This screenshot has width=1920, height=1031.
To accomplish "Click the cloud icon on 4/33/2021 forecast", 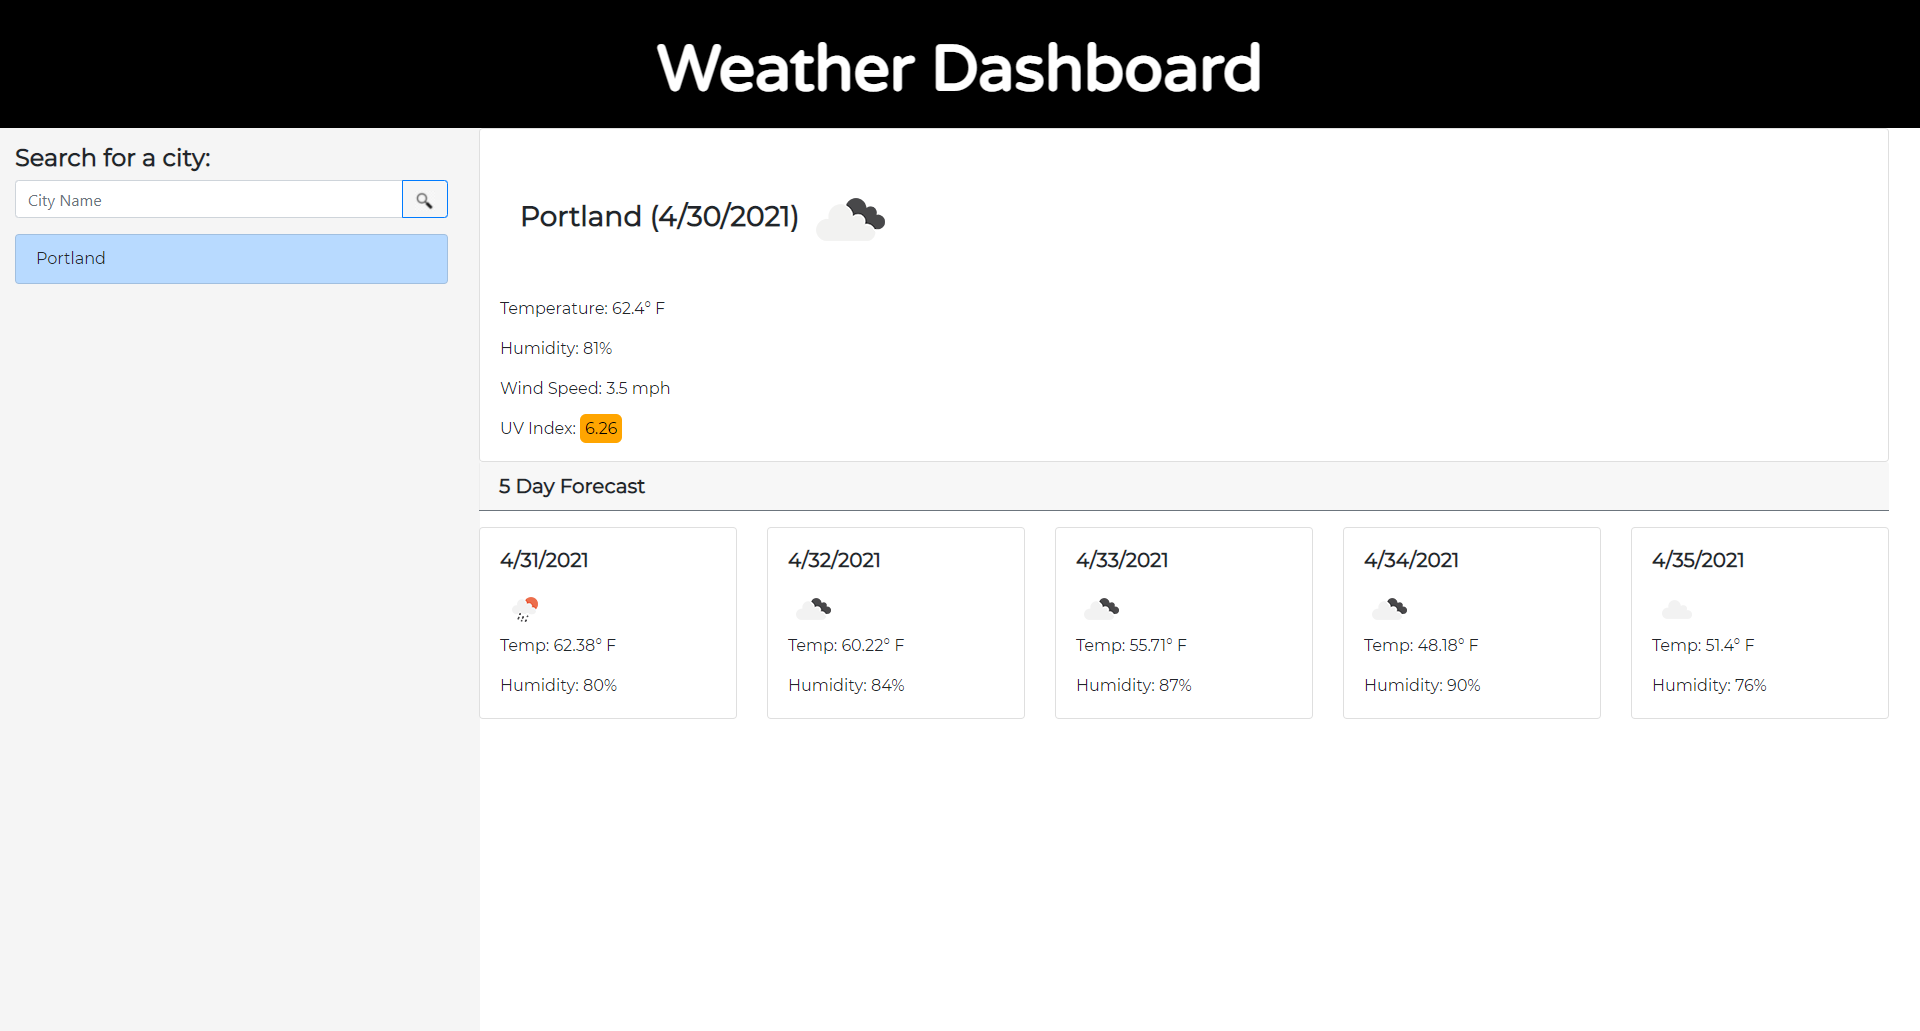I will coord(1101,607).
